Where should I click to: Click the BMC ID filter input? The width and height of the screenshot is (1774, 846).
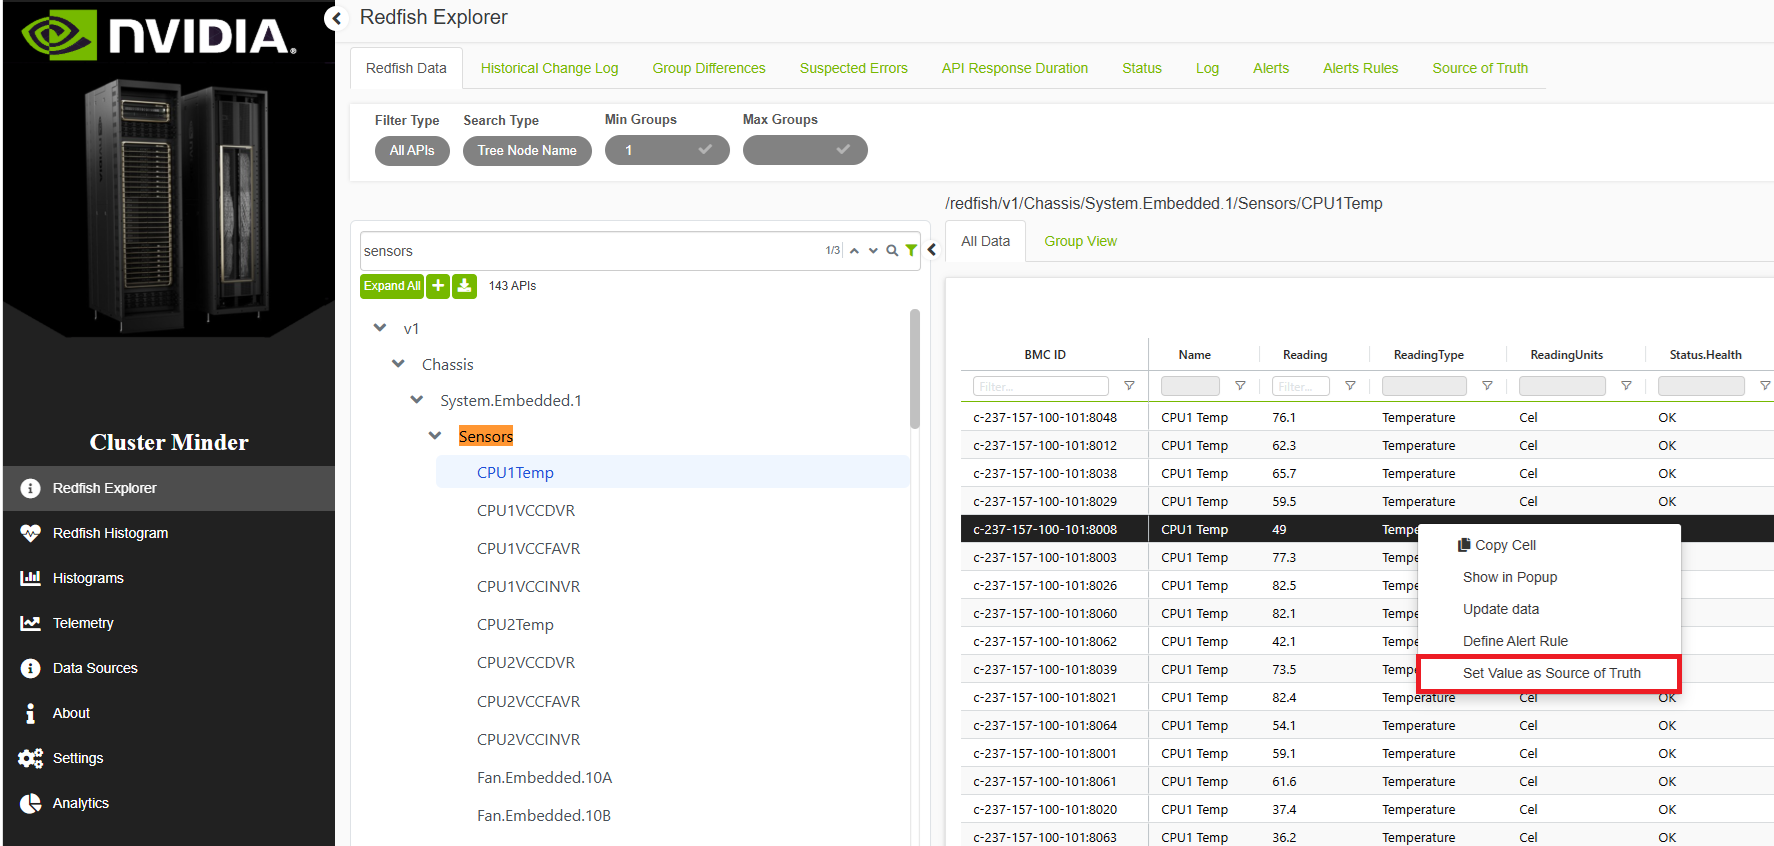[1041, 386]
